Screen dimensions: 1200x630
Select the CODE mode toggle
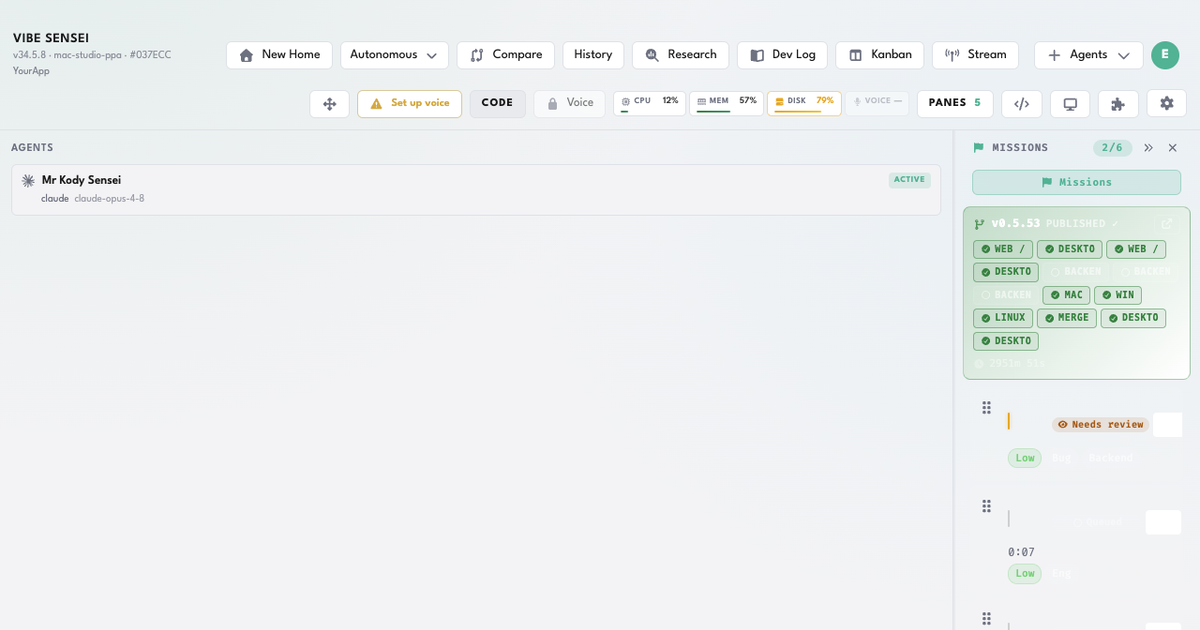(x=497, y=104)
